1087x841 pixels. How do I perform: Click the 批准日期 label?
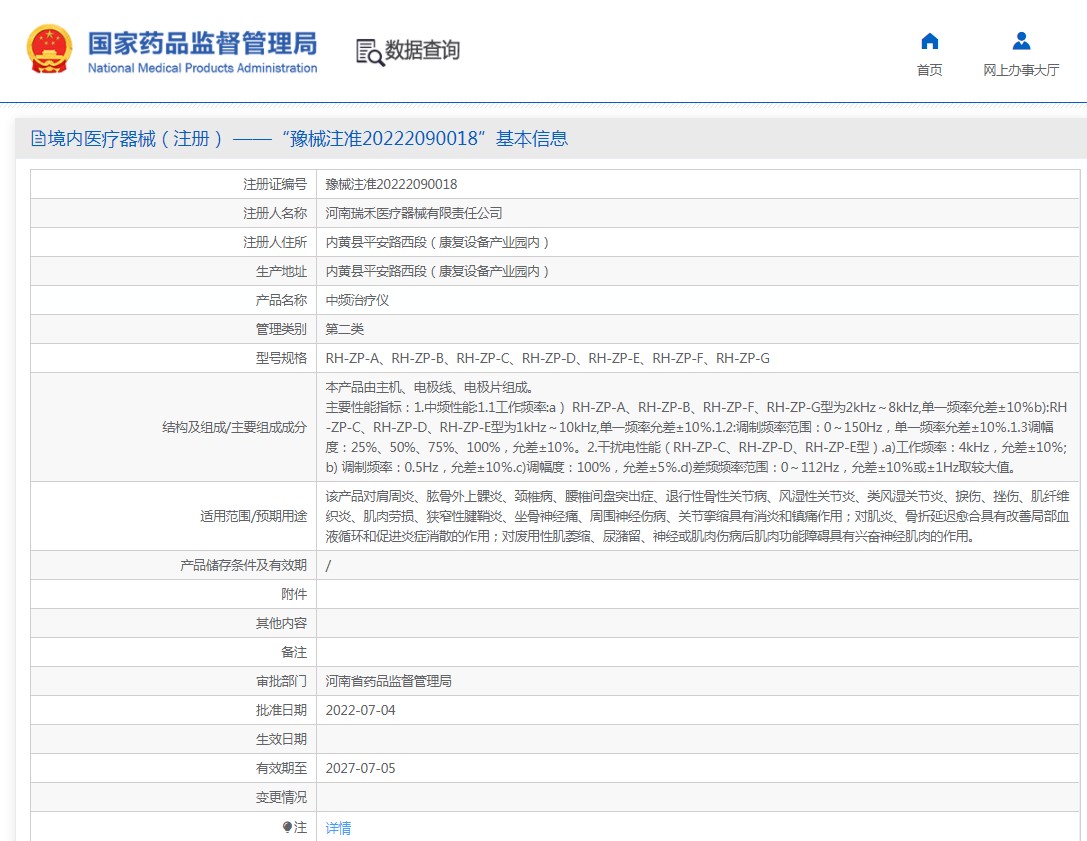(281, 710)
